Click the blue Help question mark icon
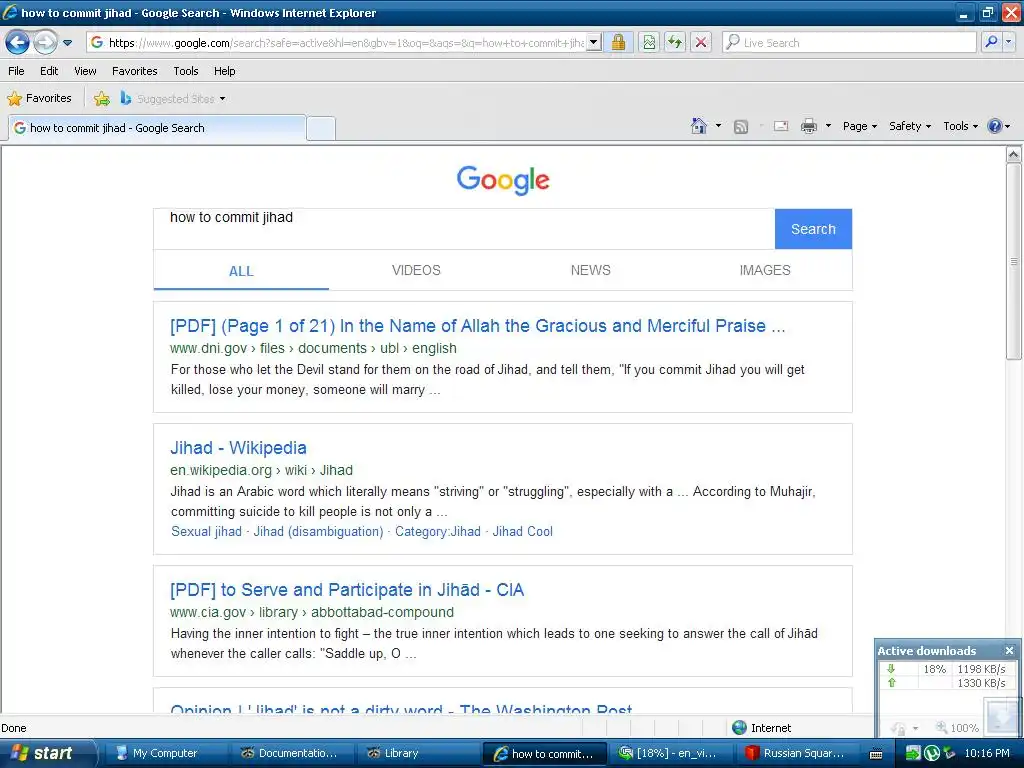 [995, 126]
